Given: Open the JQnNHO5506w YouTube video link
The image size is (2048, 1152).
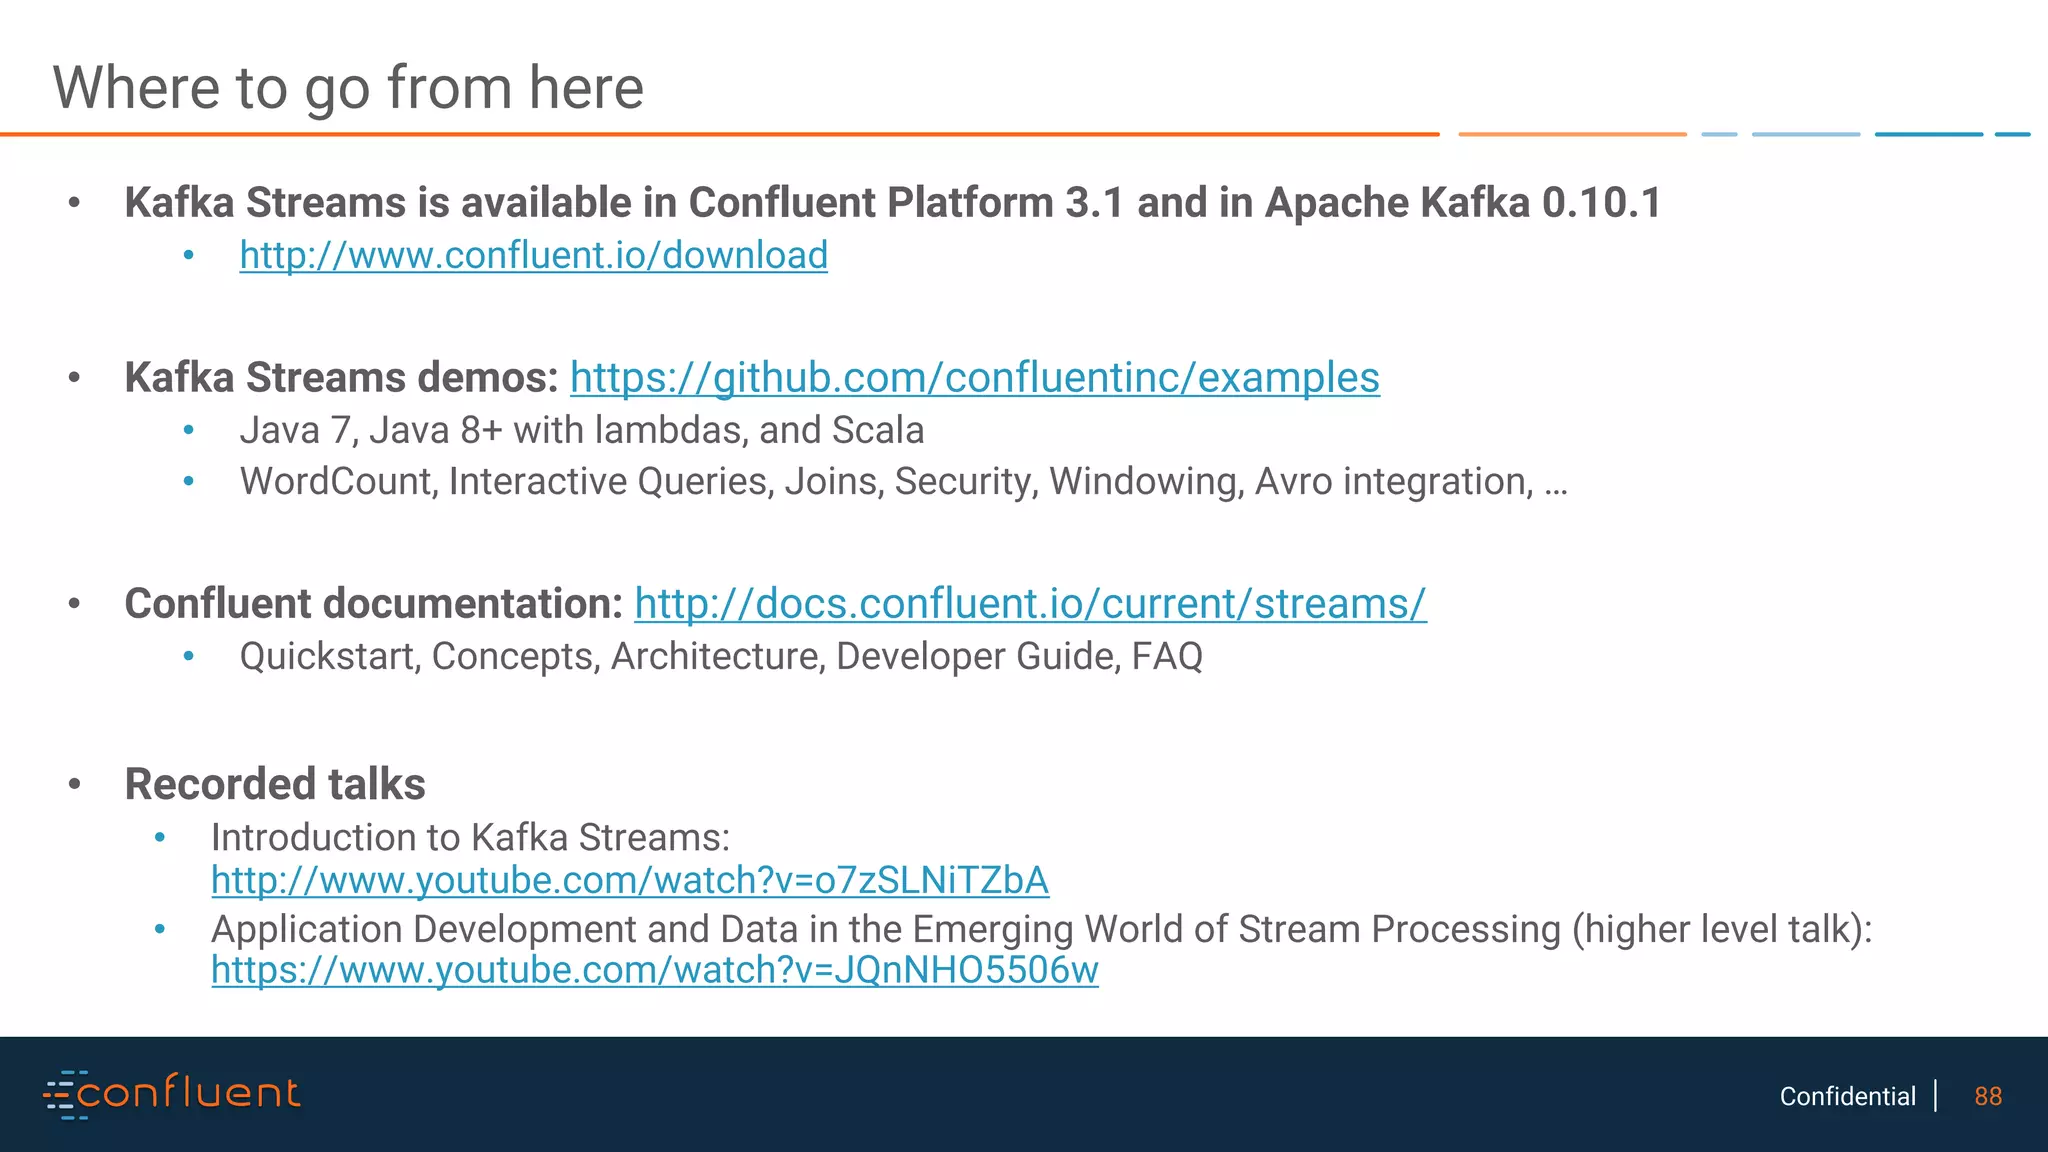Looking at the screenshot, I should (654, 971).
